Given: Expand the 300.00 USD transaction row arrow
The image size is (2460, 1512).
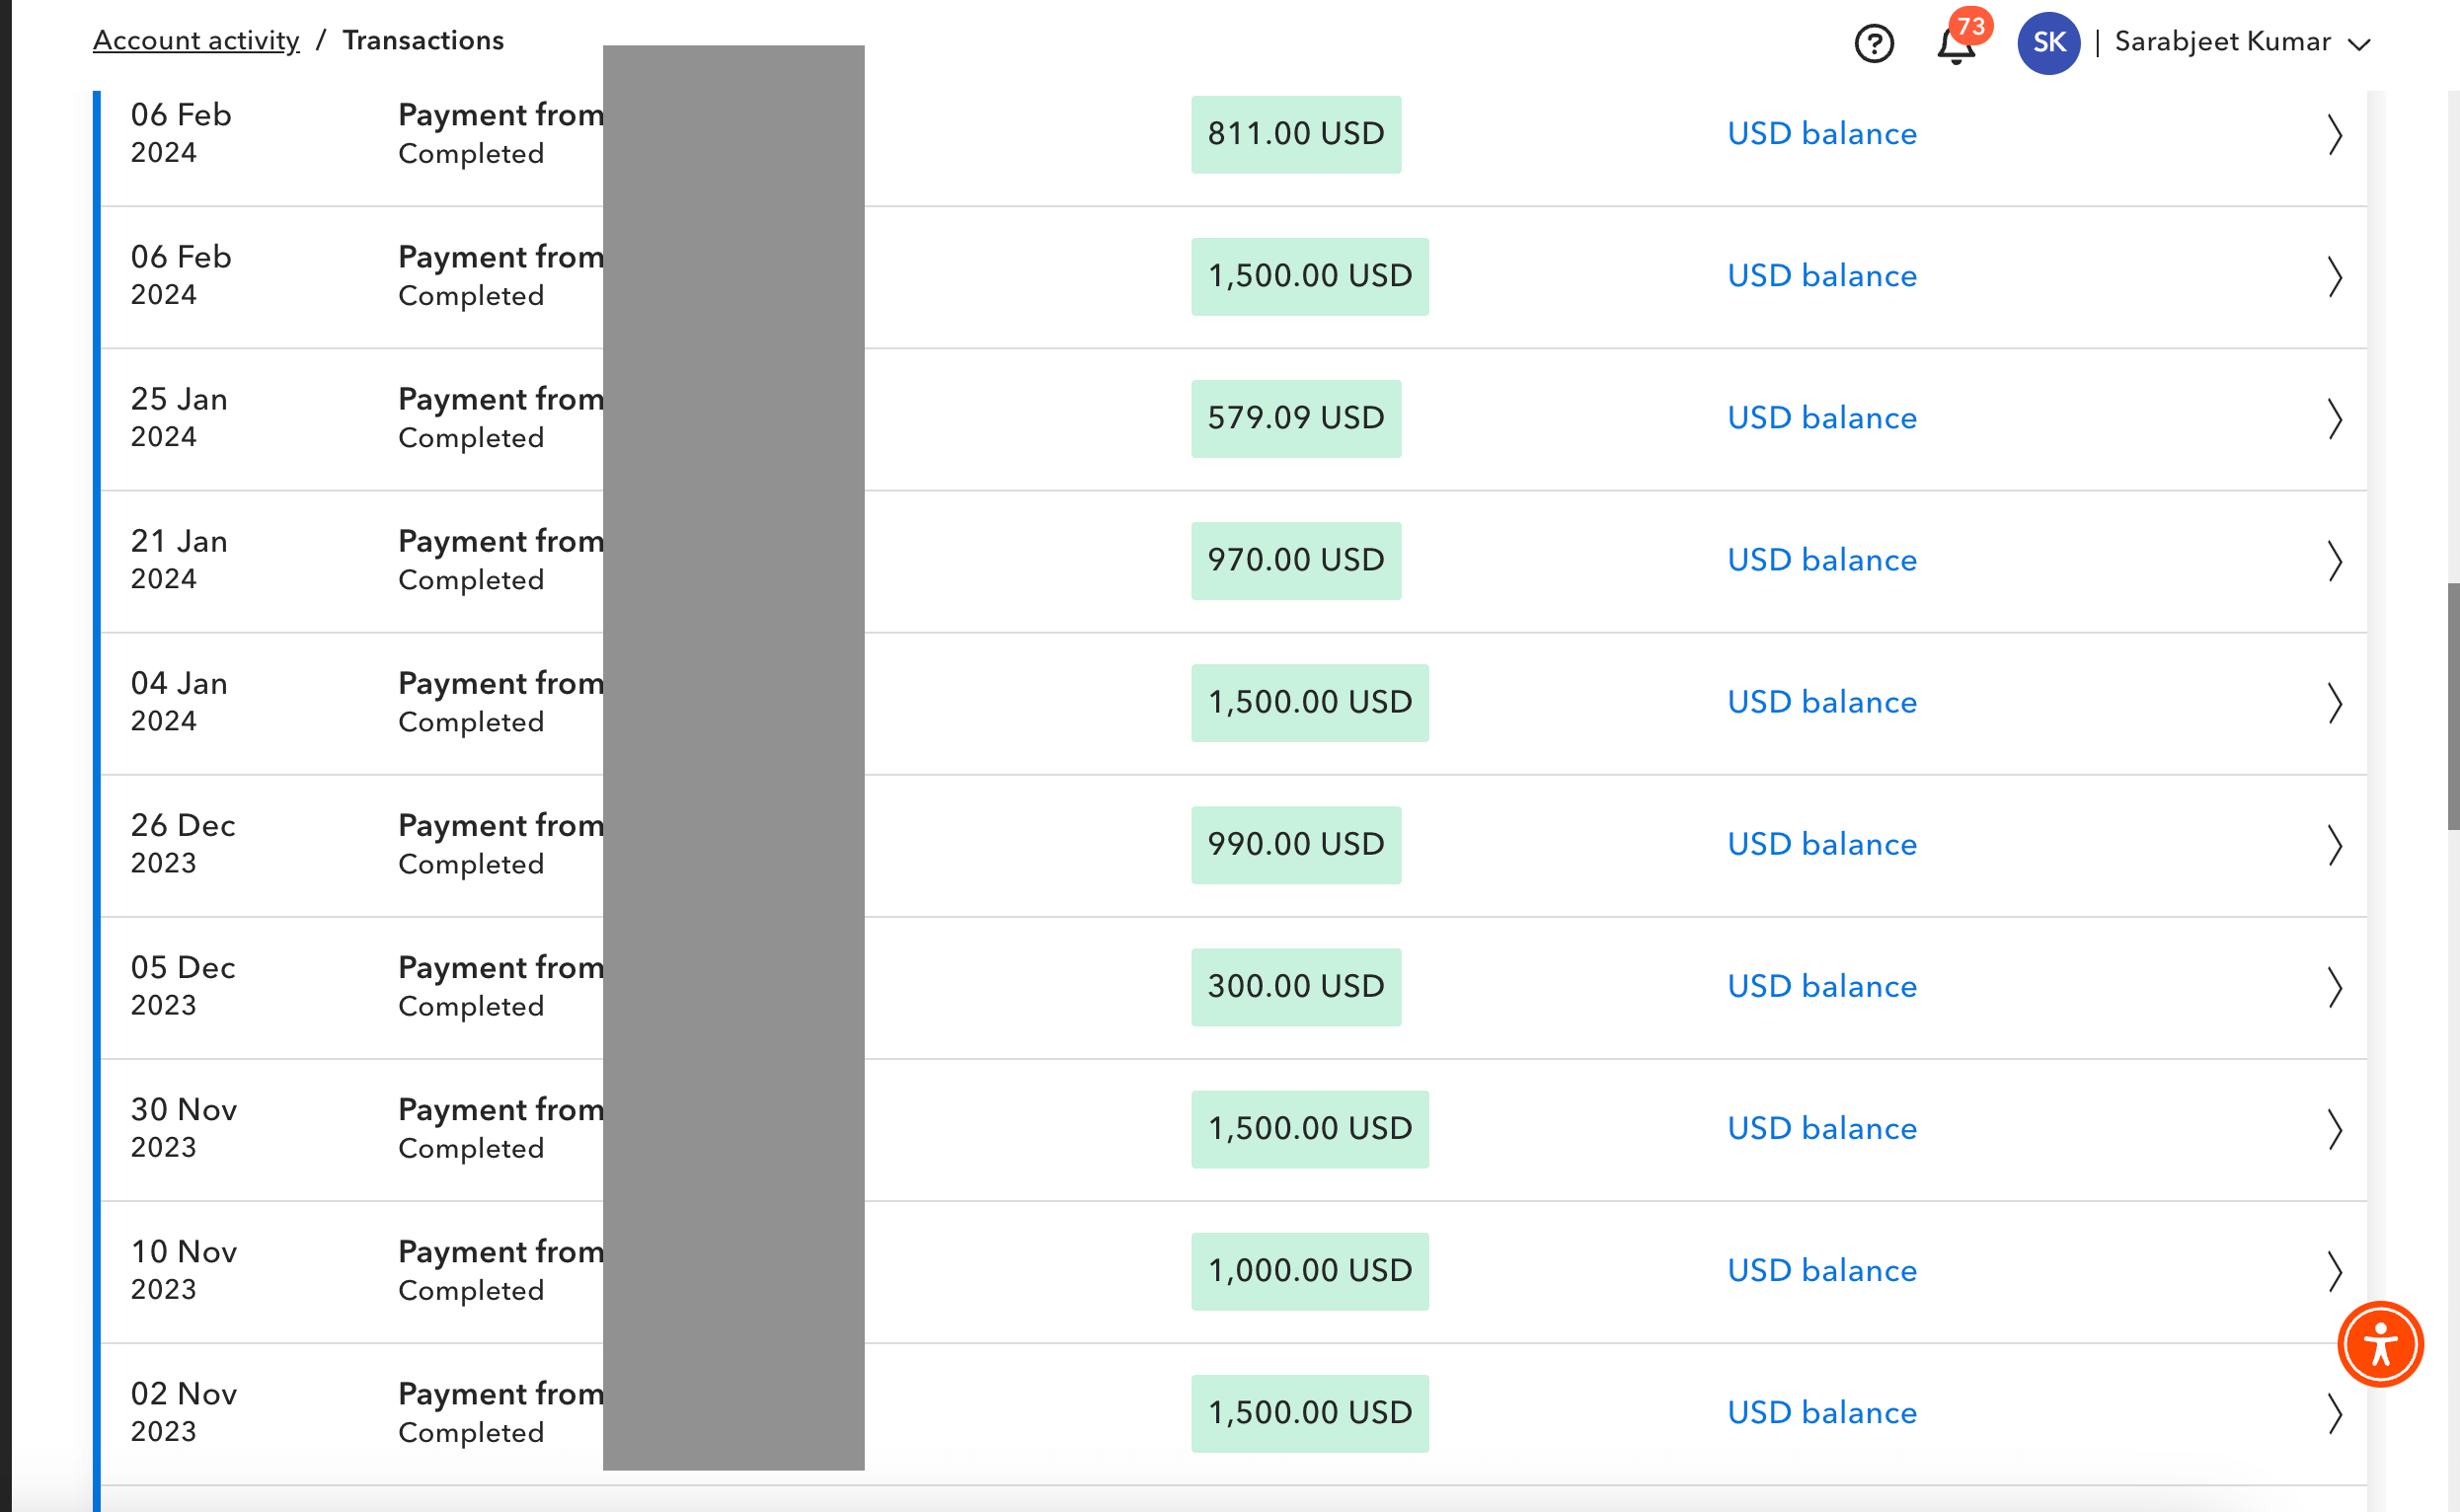Looking at the screenshot, I should [x=2334, y=987].
